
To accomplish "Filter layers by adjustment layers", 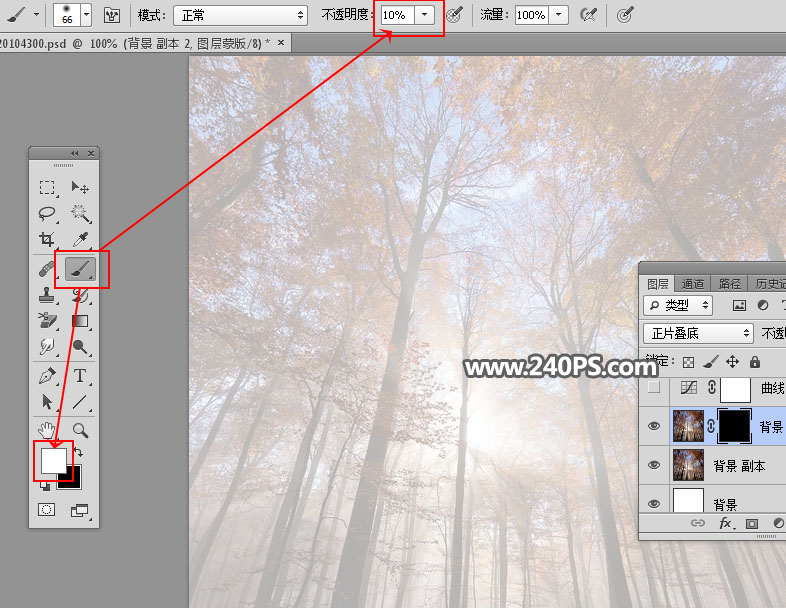I will point(763,305).
